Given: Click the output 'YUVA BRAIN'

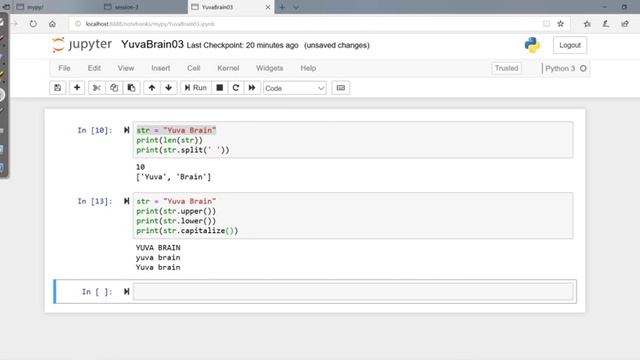Looking at the screenshot, I should tap(158, 248).
